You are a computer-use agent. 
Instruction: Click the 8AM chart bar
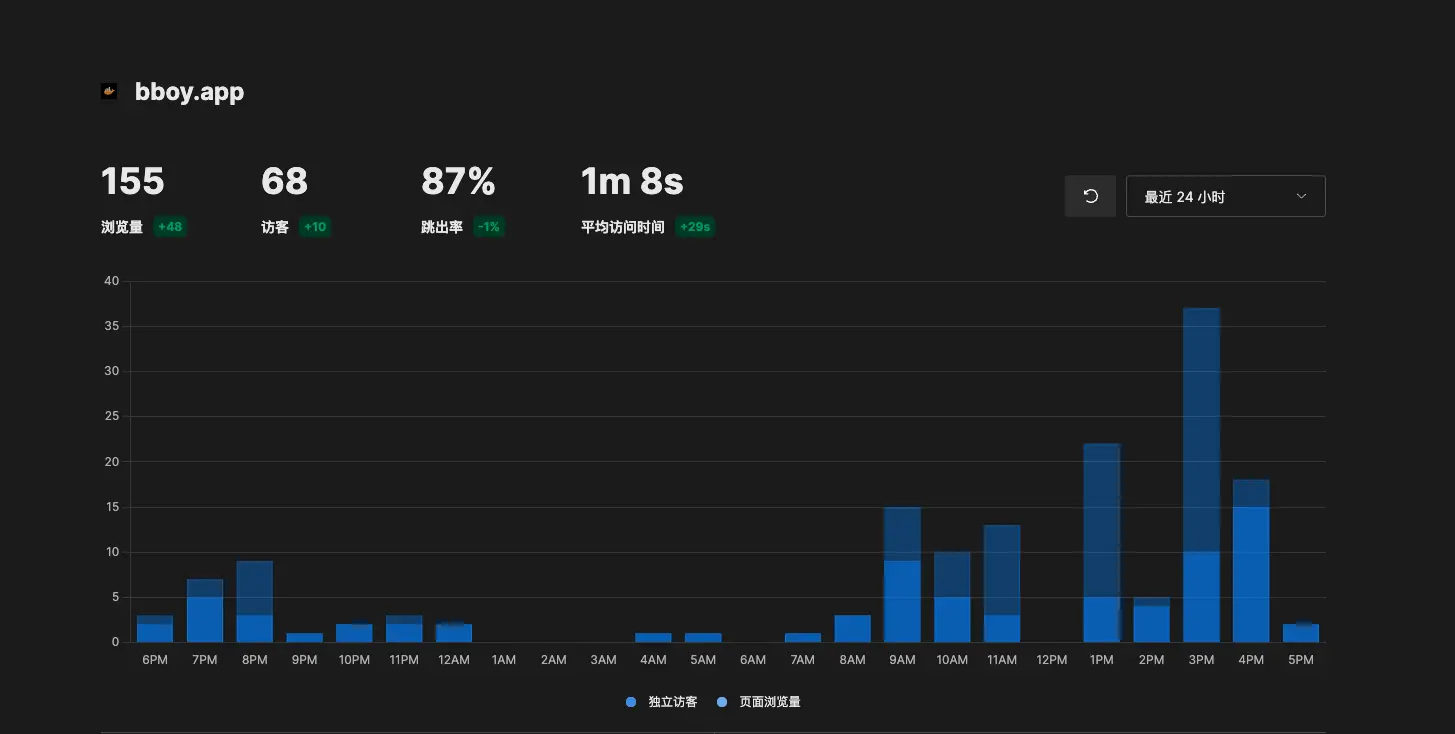[x=852, y=629]
